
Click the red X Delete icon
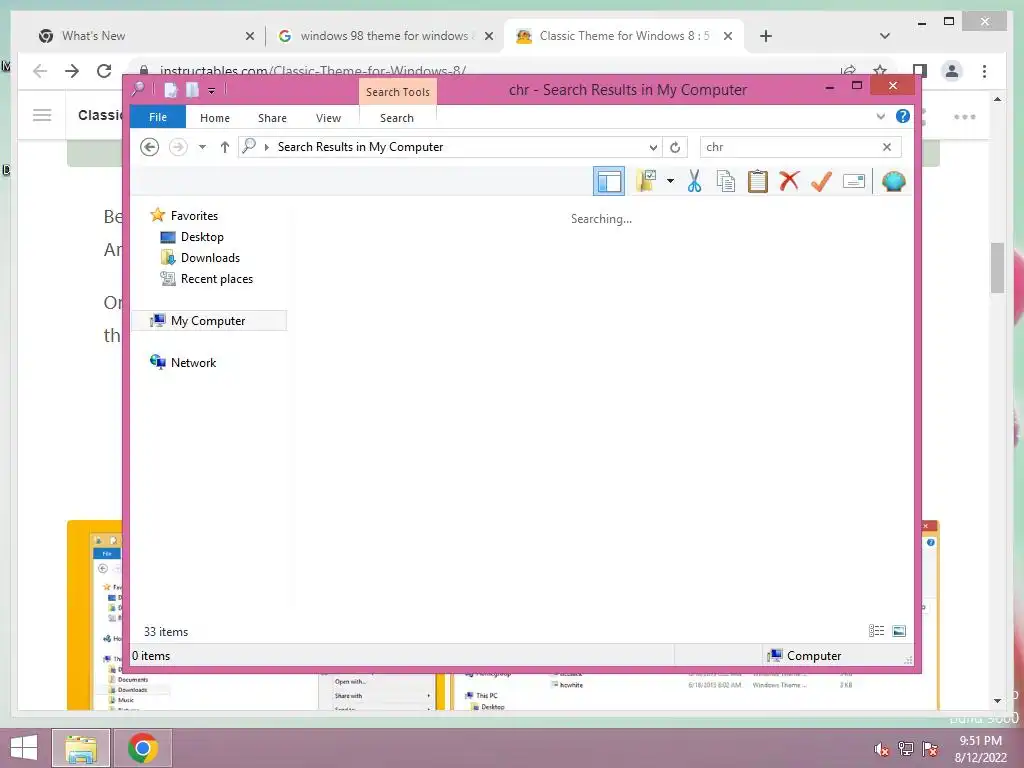pos(789,181)
